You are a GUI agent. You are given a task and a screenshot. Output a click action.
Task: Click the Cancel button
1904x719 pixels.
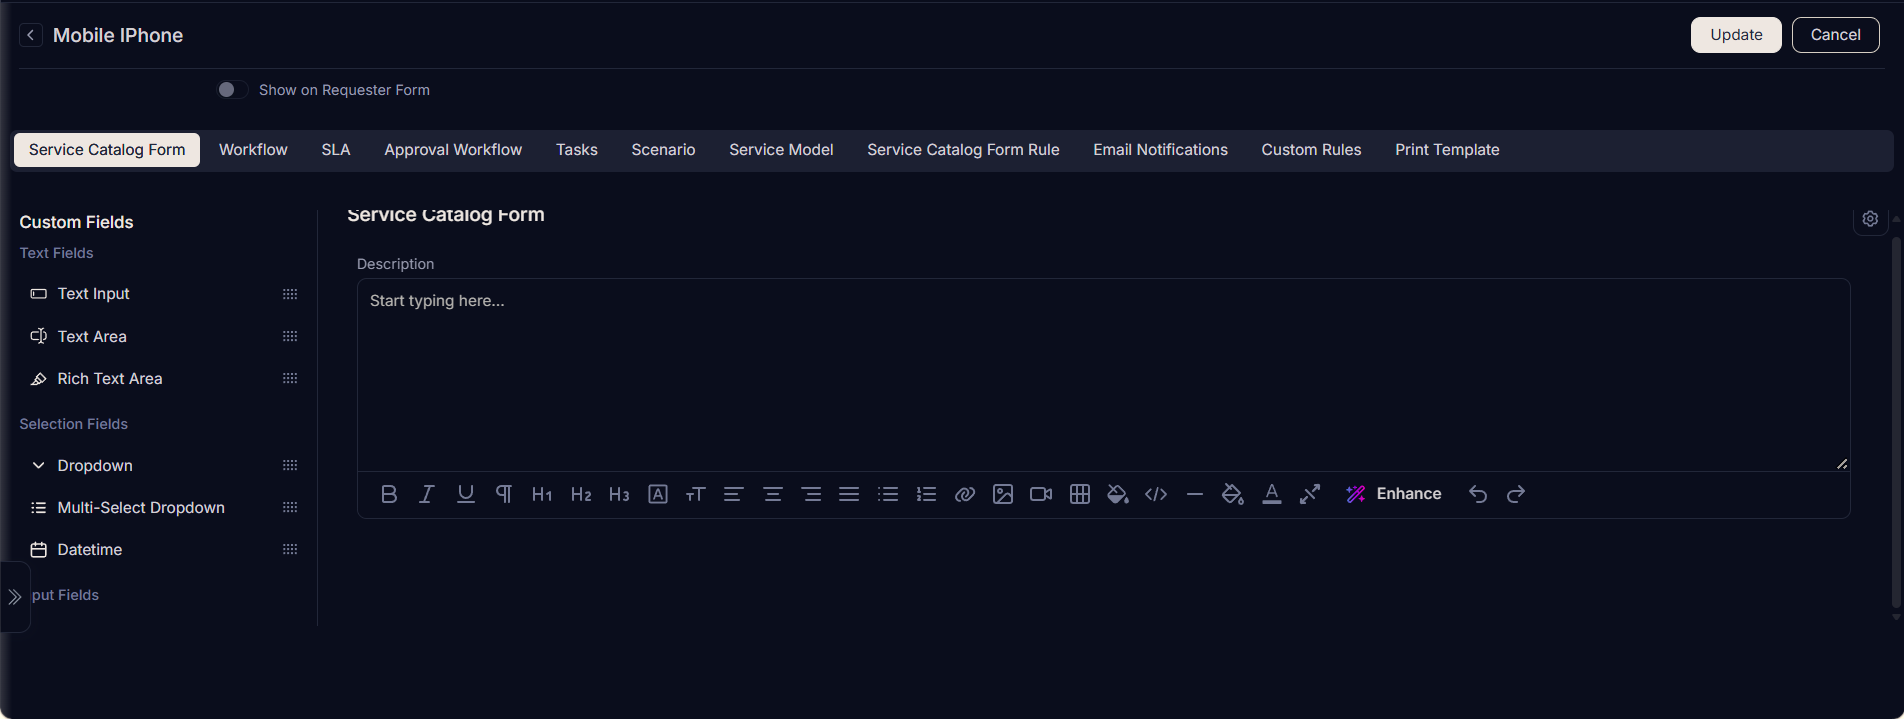(x=1835, y=35)
